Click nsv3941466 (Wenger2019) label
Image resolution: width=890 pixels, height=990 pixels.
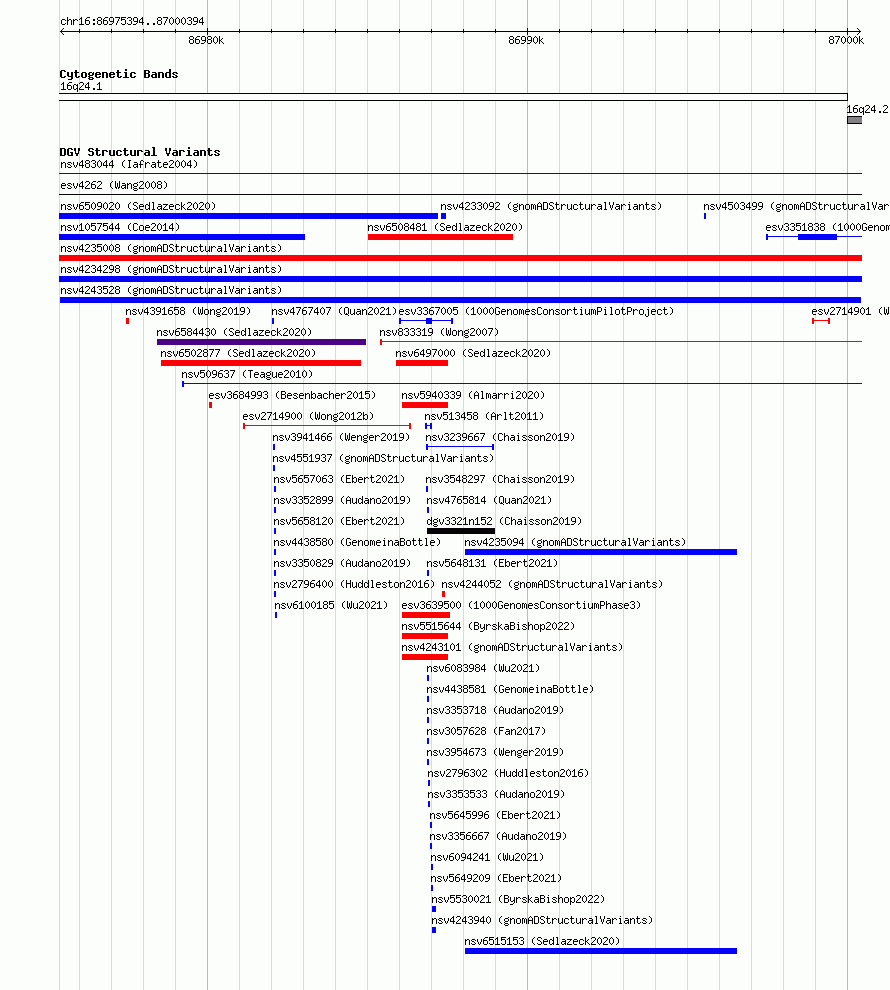[341, 437]
